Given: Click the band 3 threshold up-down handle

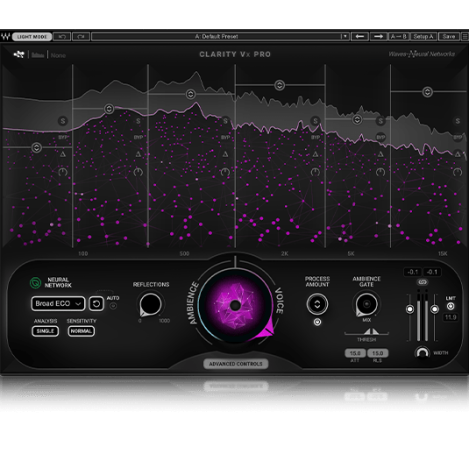Looking at the screenshot, I should point(190,94).
